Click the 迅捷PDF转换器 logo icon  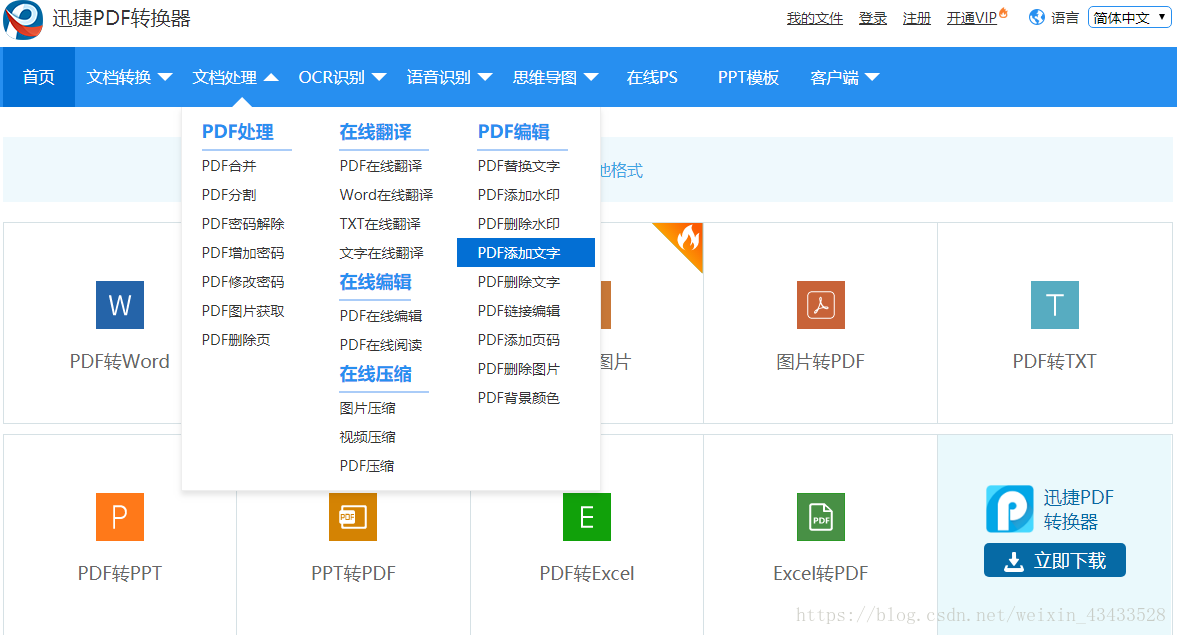(23, 20)
